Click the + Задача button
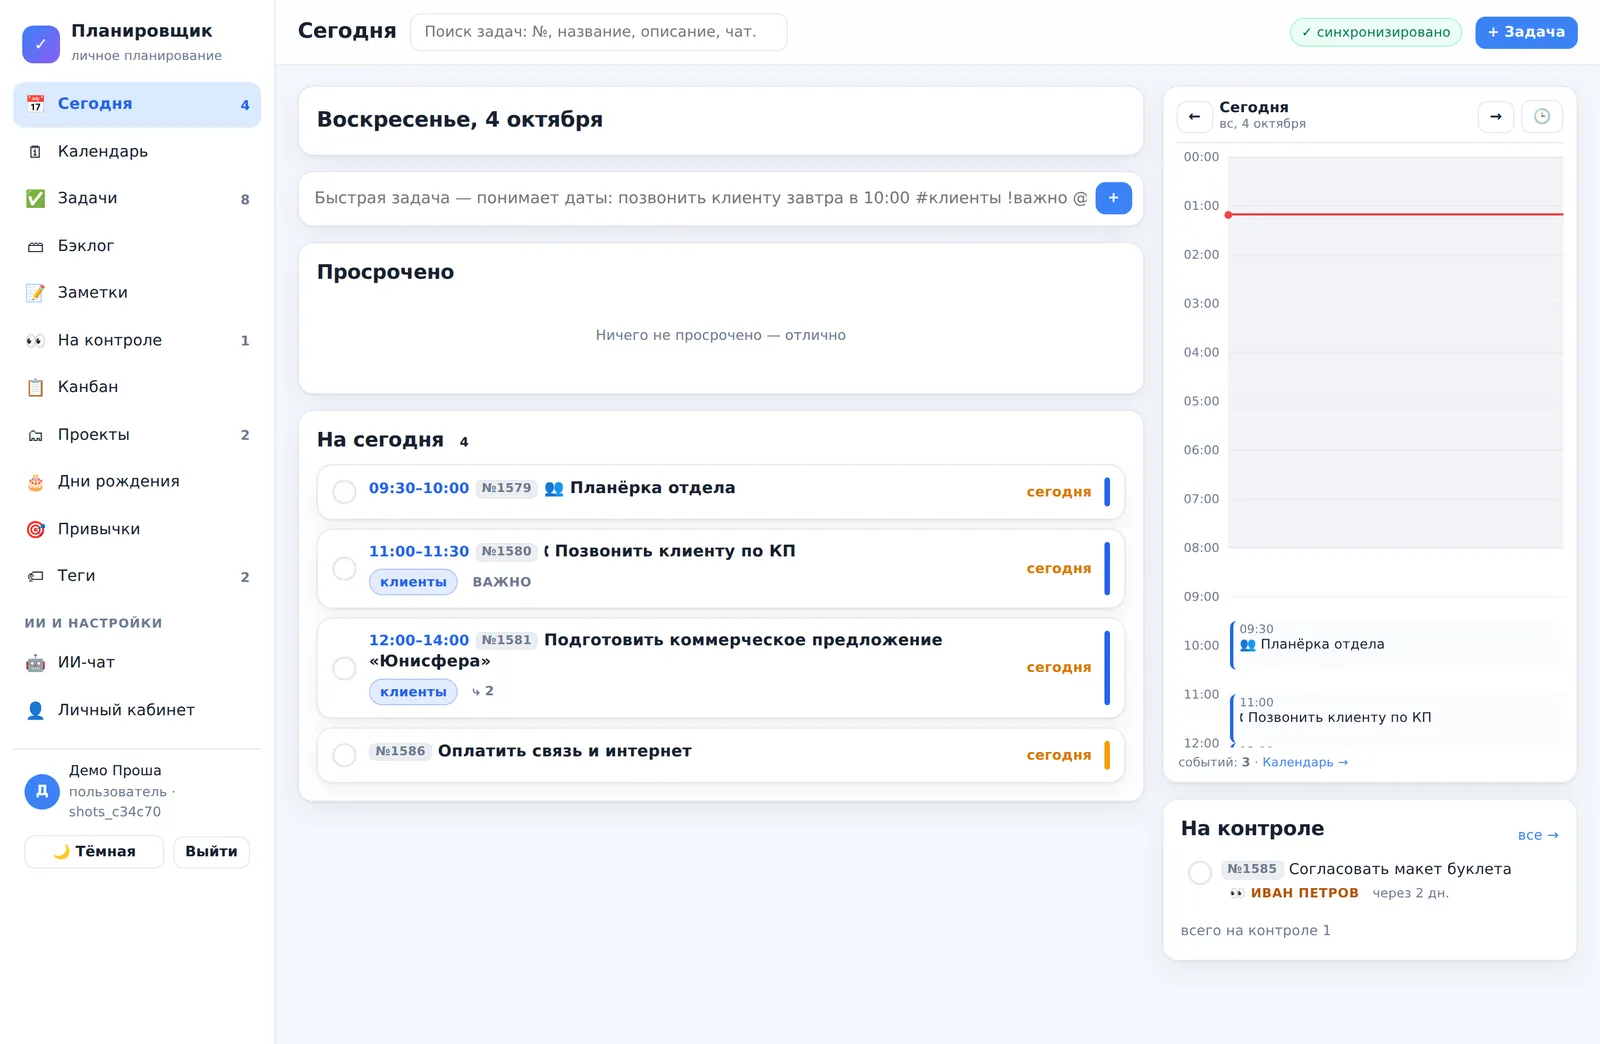 pos(1526,32)
